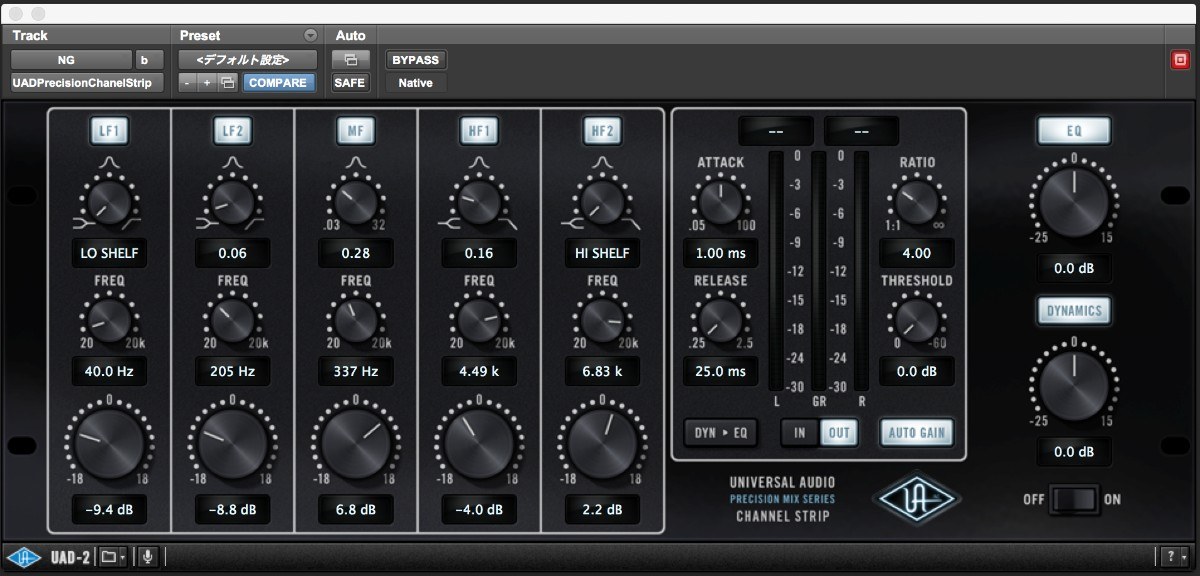This screenshot has width=1200, height=576.
Task: Click the HF2 bandwidth shelf knob
Action: (602, 200)
